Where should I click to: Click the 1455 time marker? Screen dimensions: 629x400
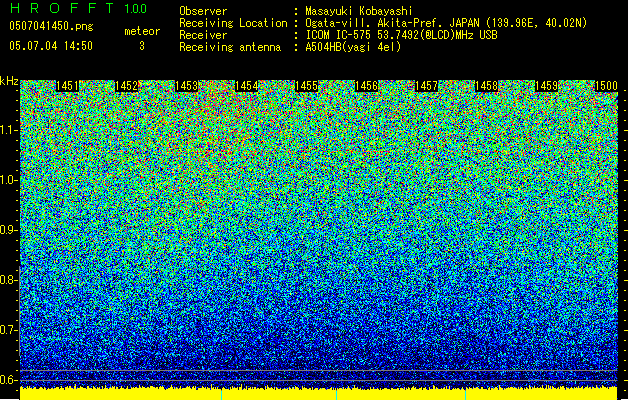click(x=306, y=86)
